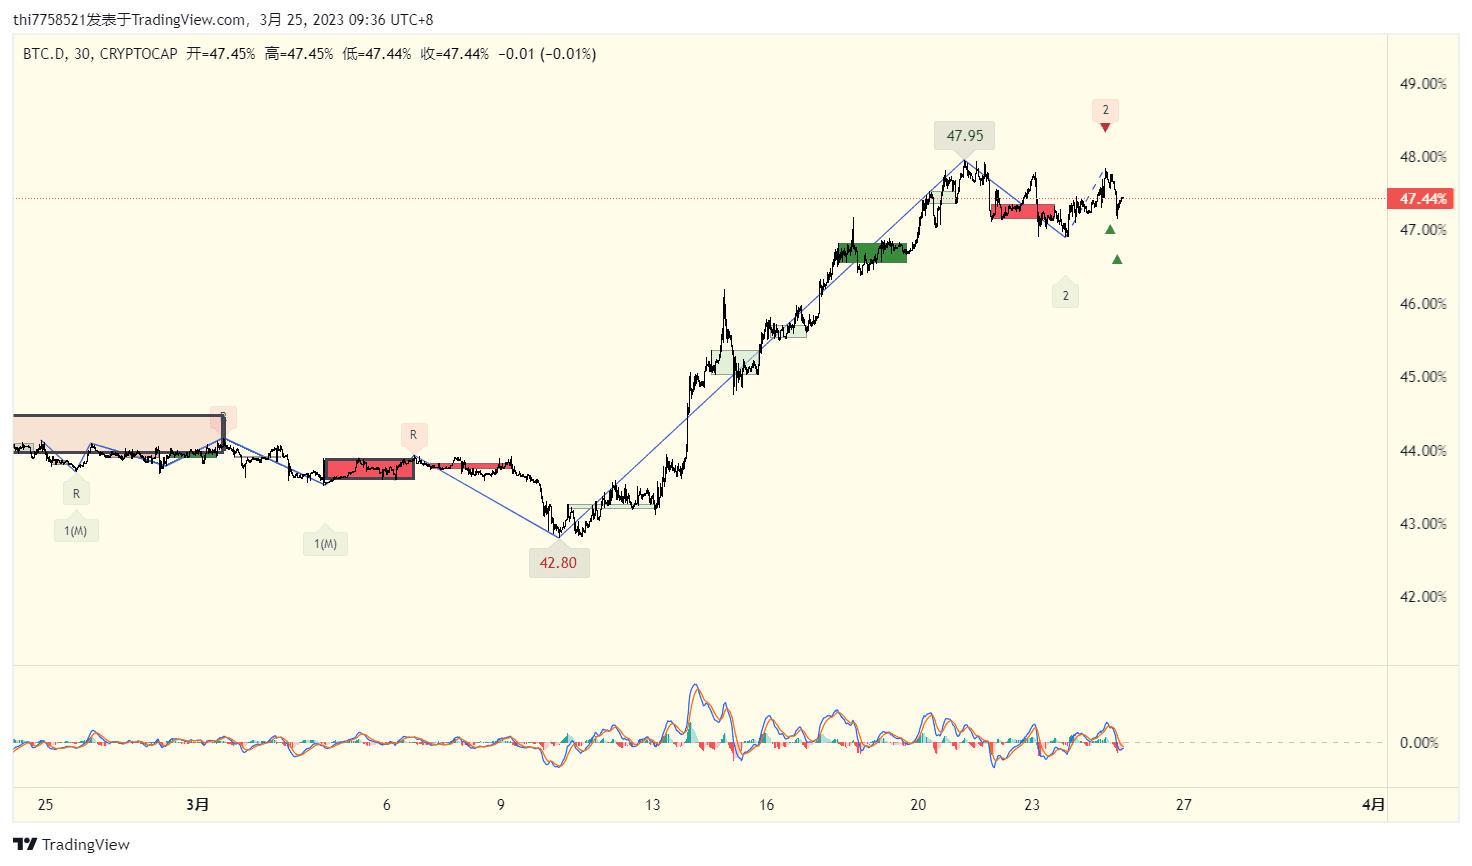Image resolution: width=1472 pixels, height=866 pixels.
Task: Click the large pink rectangle near February 25
Action: (x=118, y=433)
